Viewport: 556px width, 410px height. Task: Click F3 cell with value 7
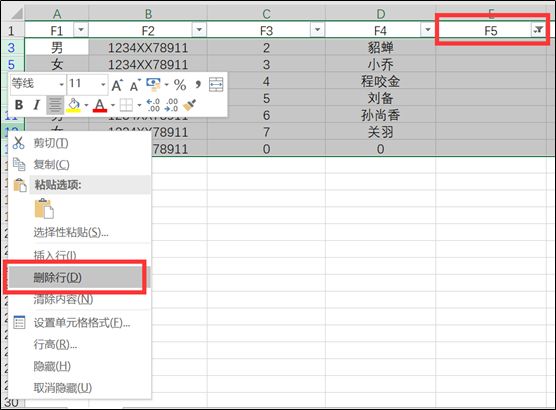pos(266,132)
